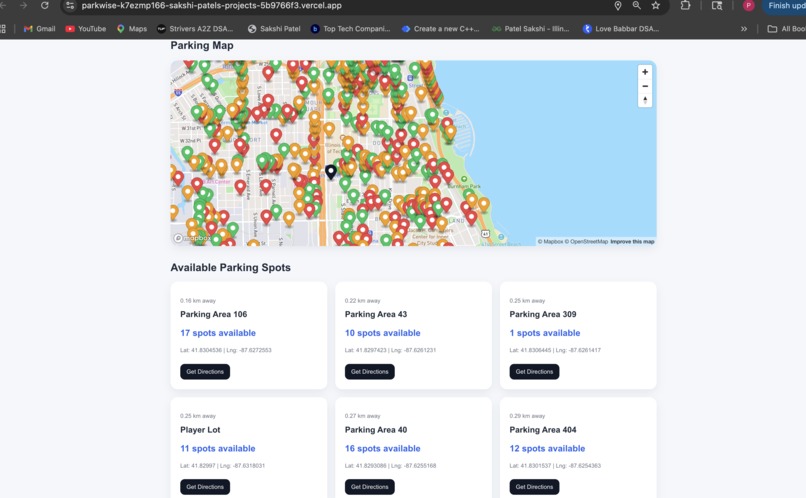
Task: Open the Mapbox logo link on map
Action: [x=193, y=238]
